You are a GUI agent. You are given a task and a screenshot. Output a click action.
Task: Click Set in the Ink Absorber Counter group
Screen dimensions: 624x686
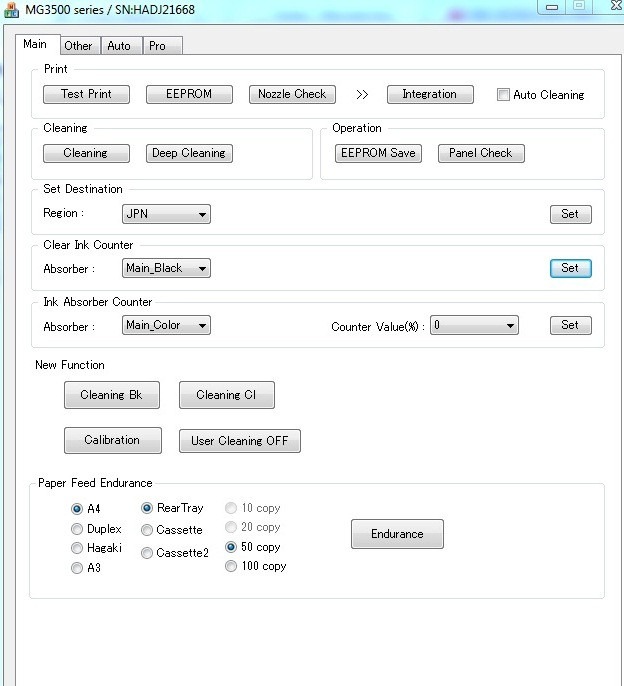(571, 325)
